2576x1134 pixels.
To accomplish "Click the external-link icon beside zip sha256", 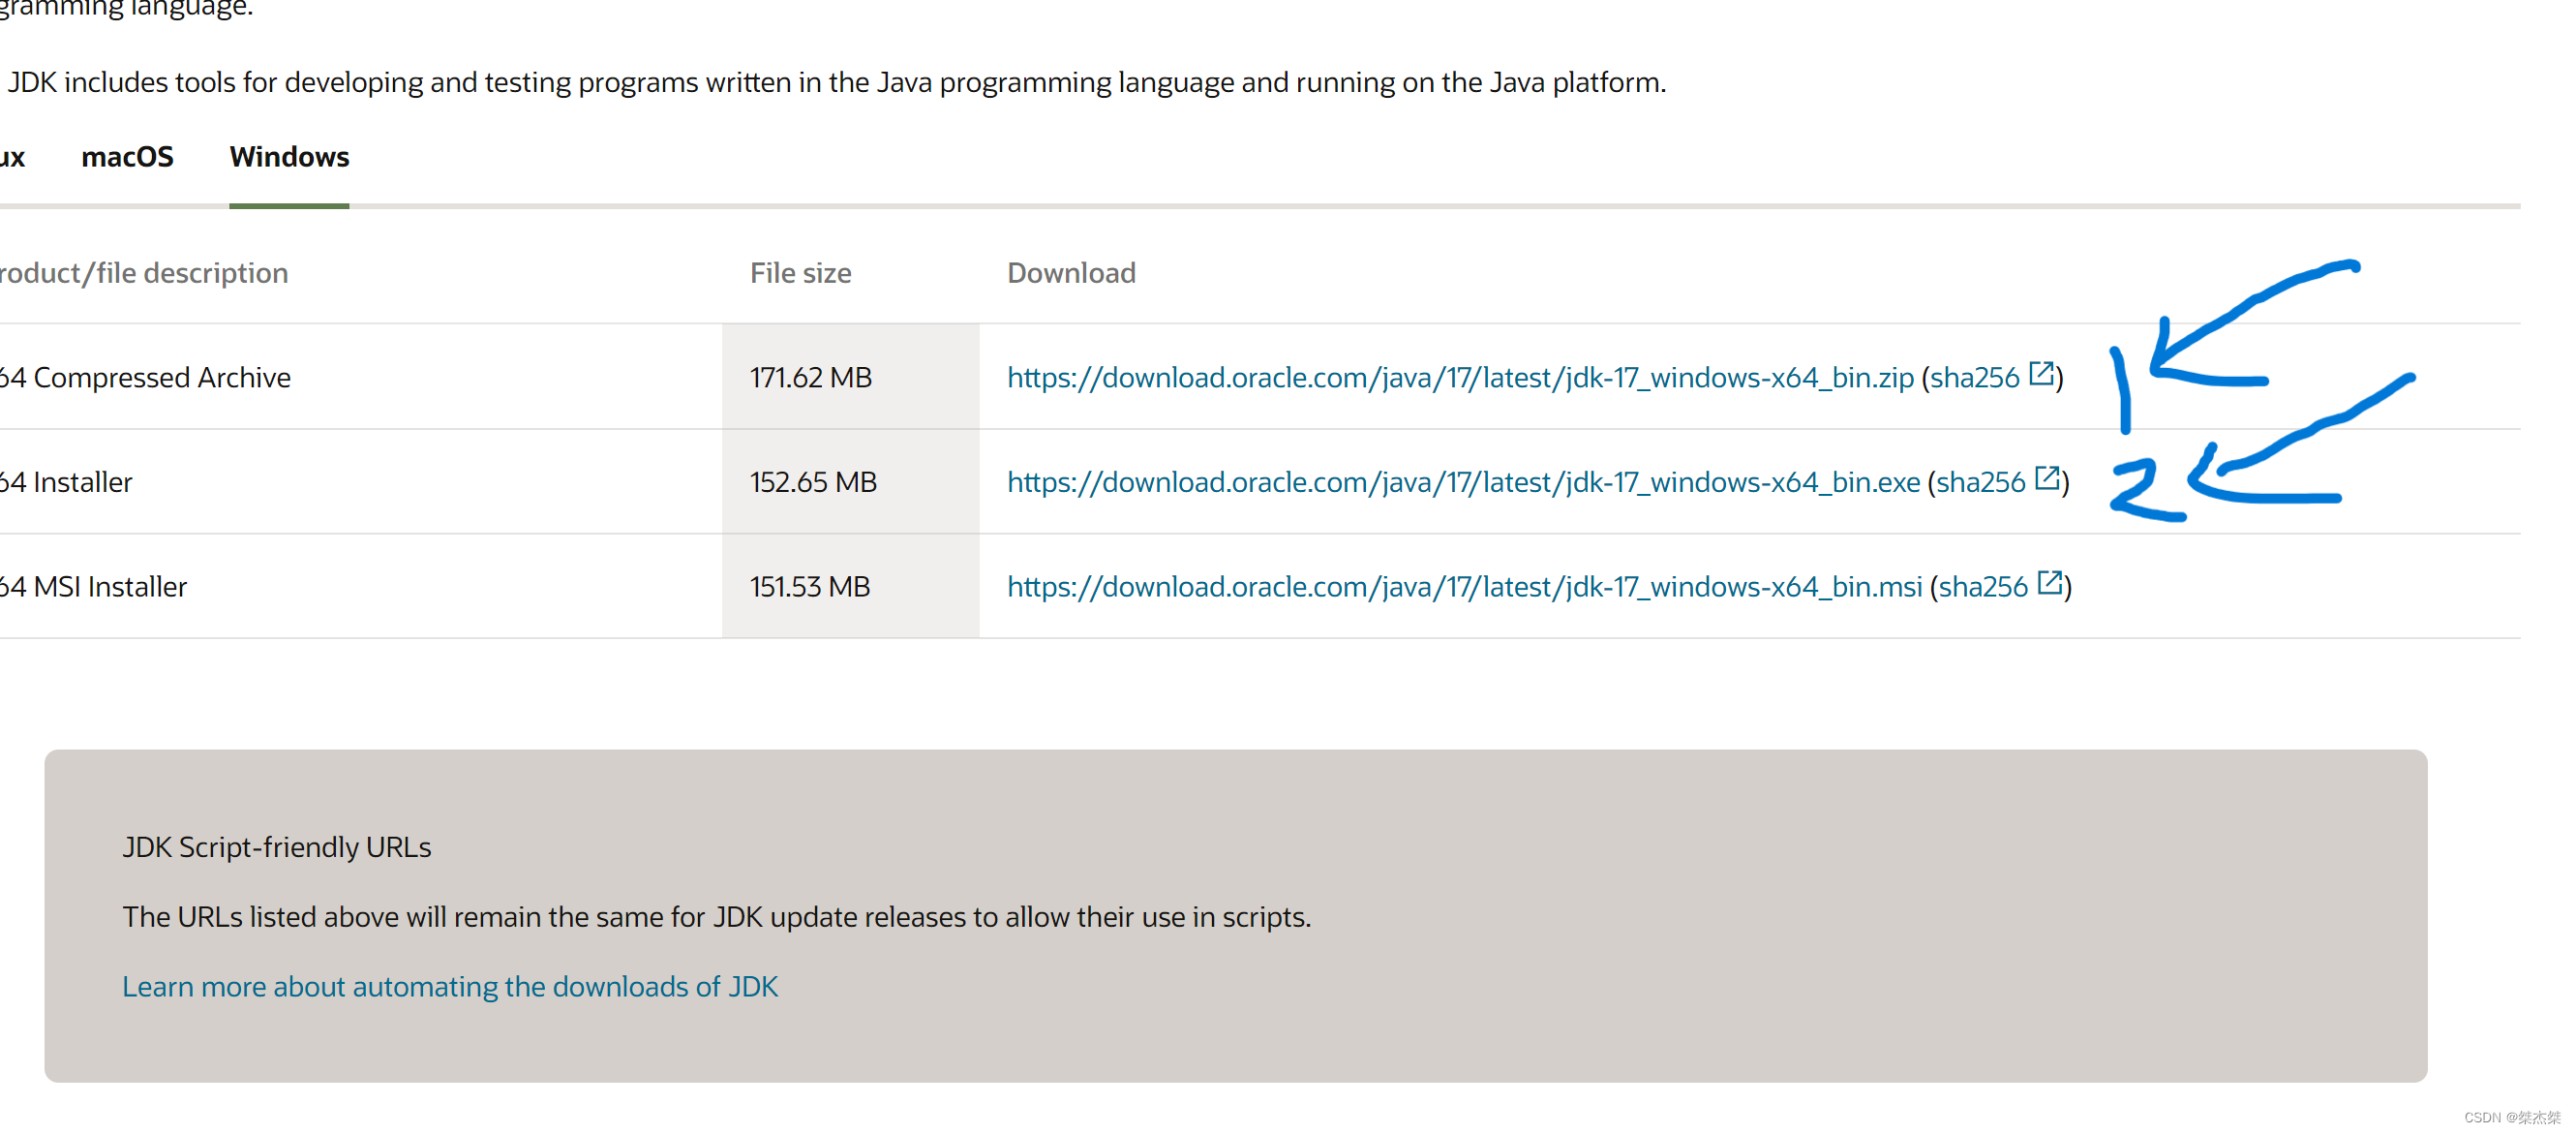I will pos(2041,374).
